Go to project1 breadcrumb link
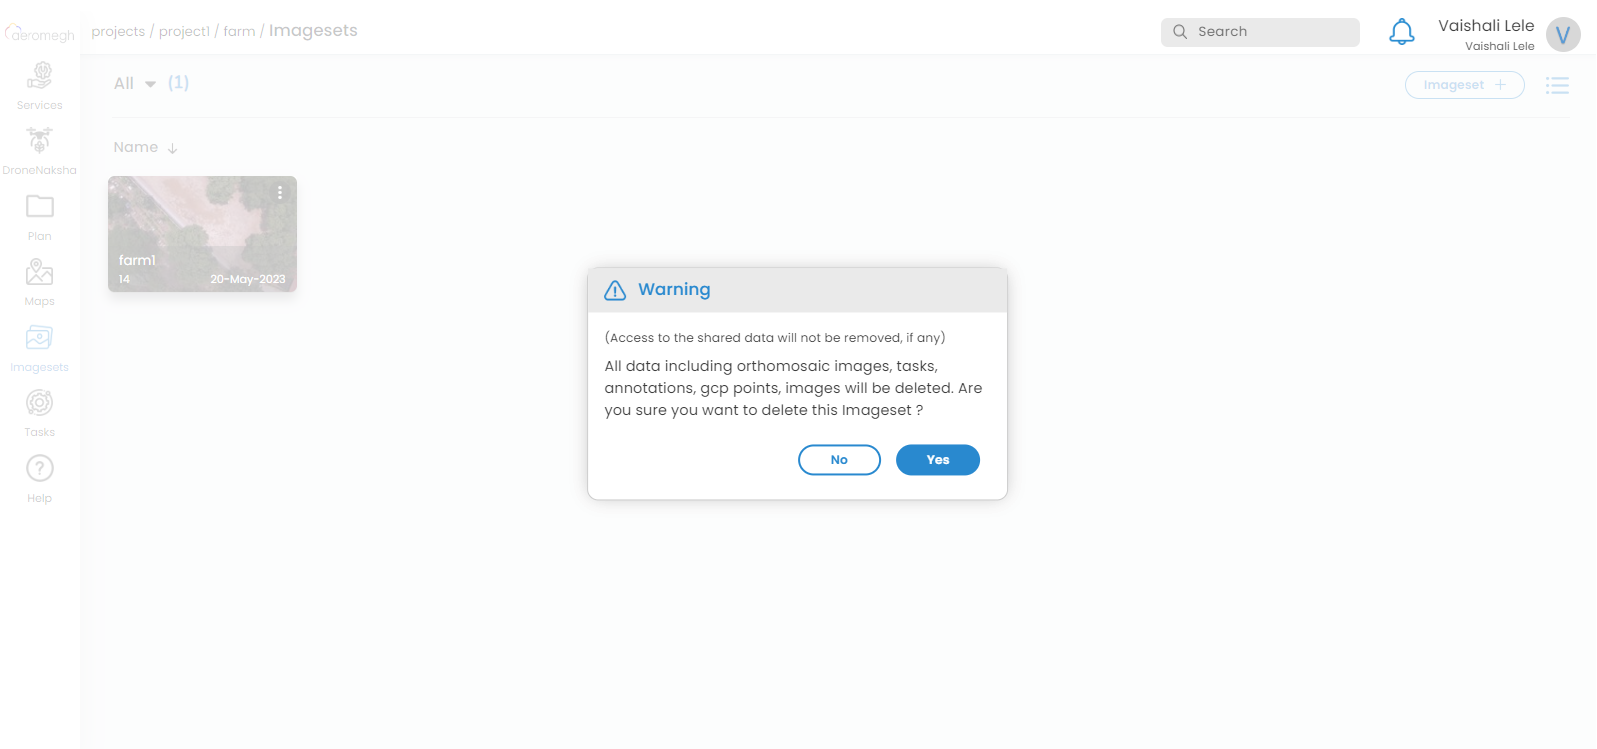1597x749 pixels. tap(185, 31)
